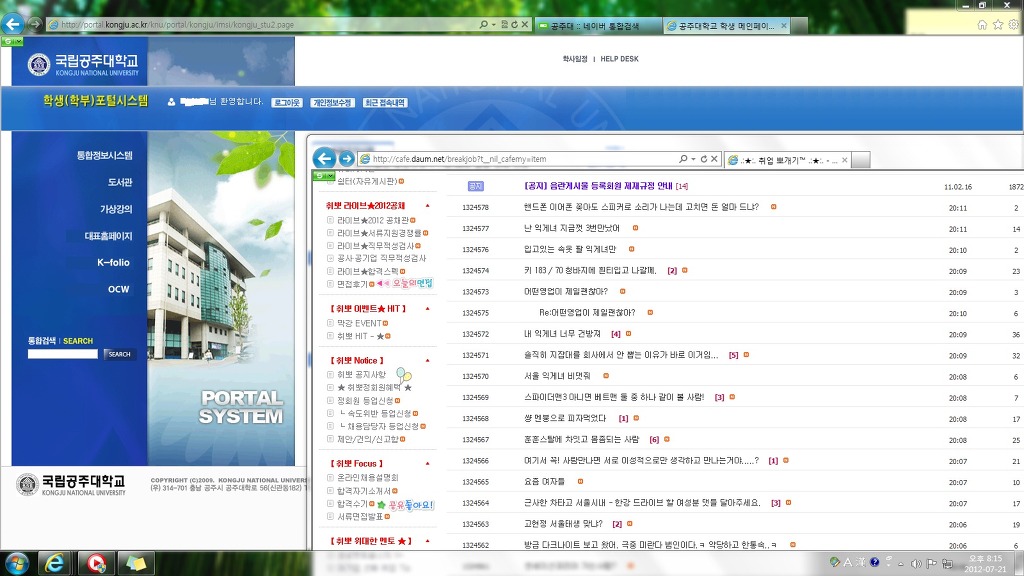Toggle the IME Hanja conversion icon
The image size is (1024, 576).
click(861, 562)
